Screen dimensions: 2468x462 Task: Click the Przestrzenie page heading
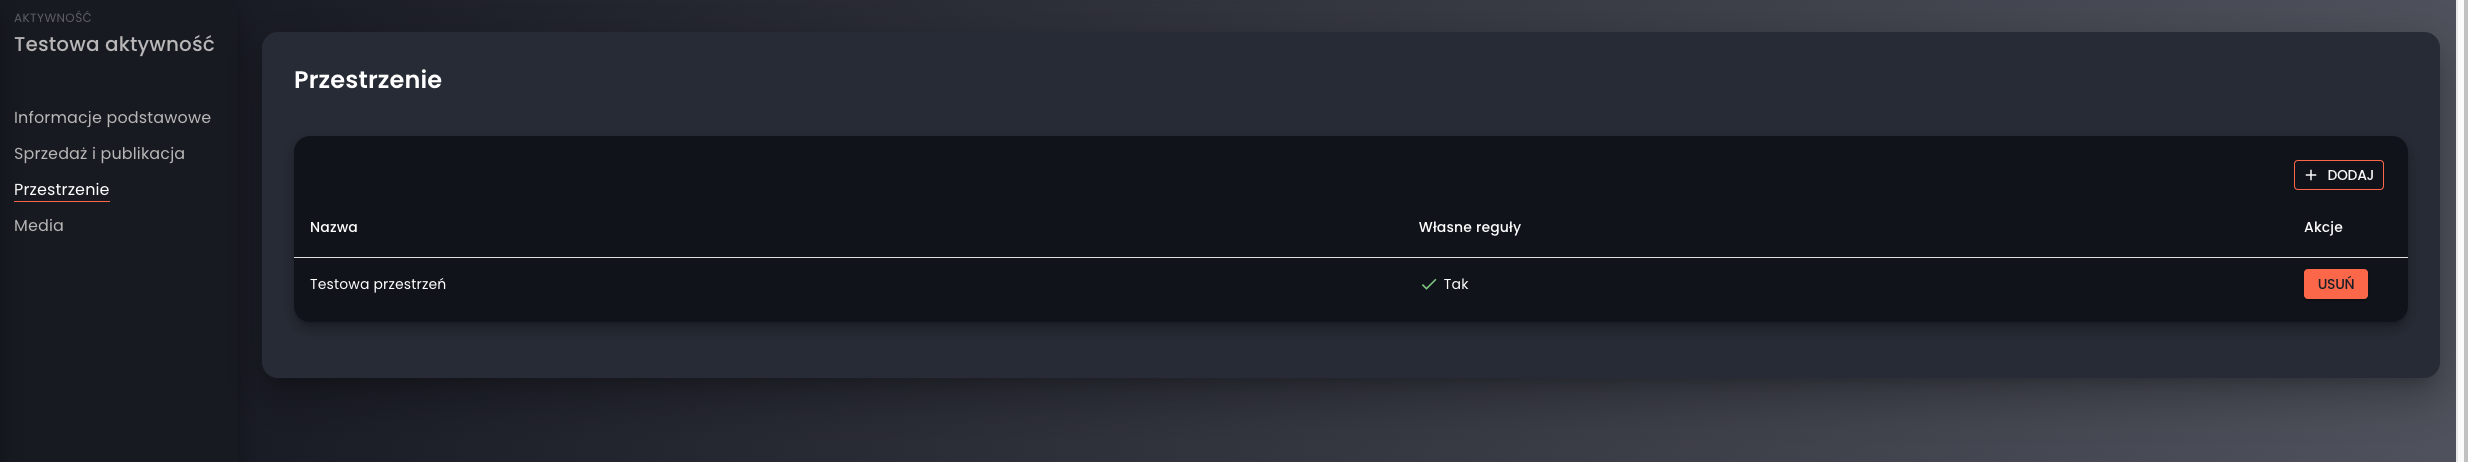click(367, 79)
